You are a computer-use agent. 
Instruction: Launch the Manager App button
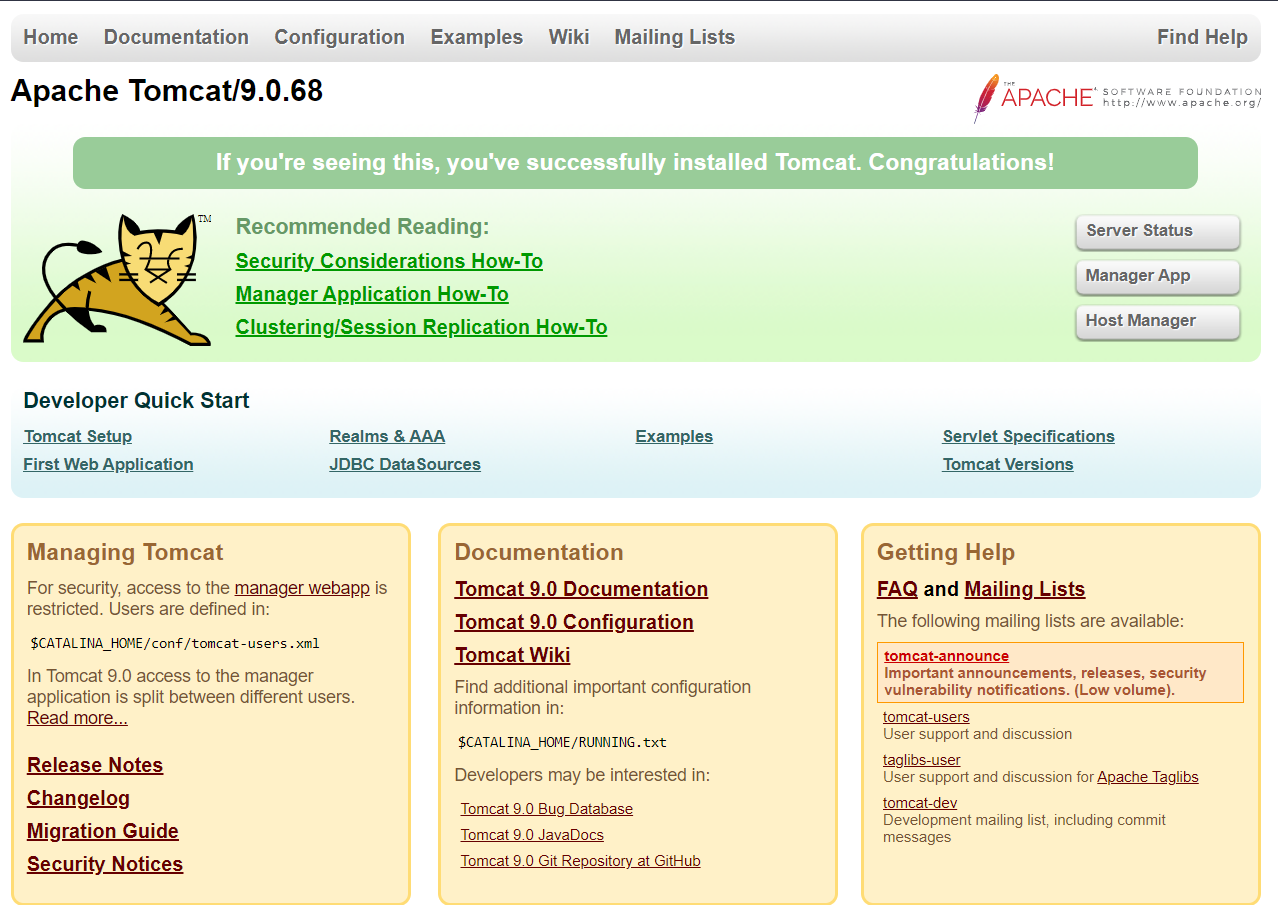pos(1158,276)
